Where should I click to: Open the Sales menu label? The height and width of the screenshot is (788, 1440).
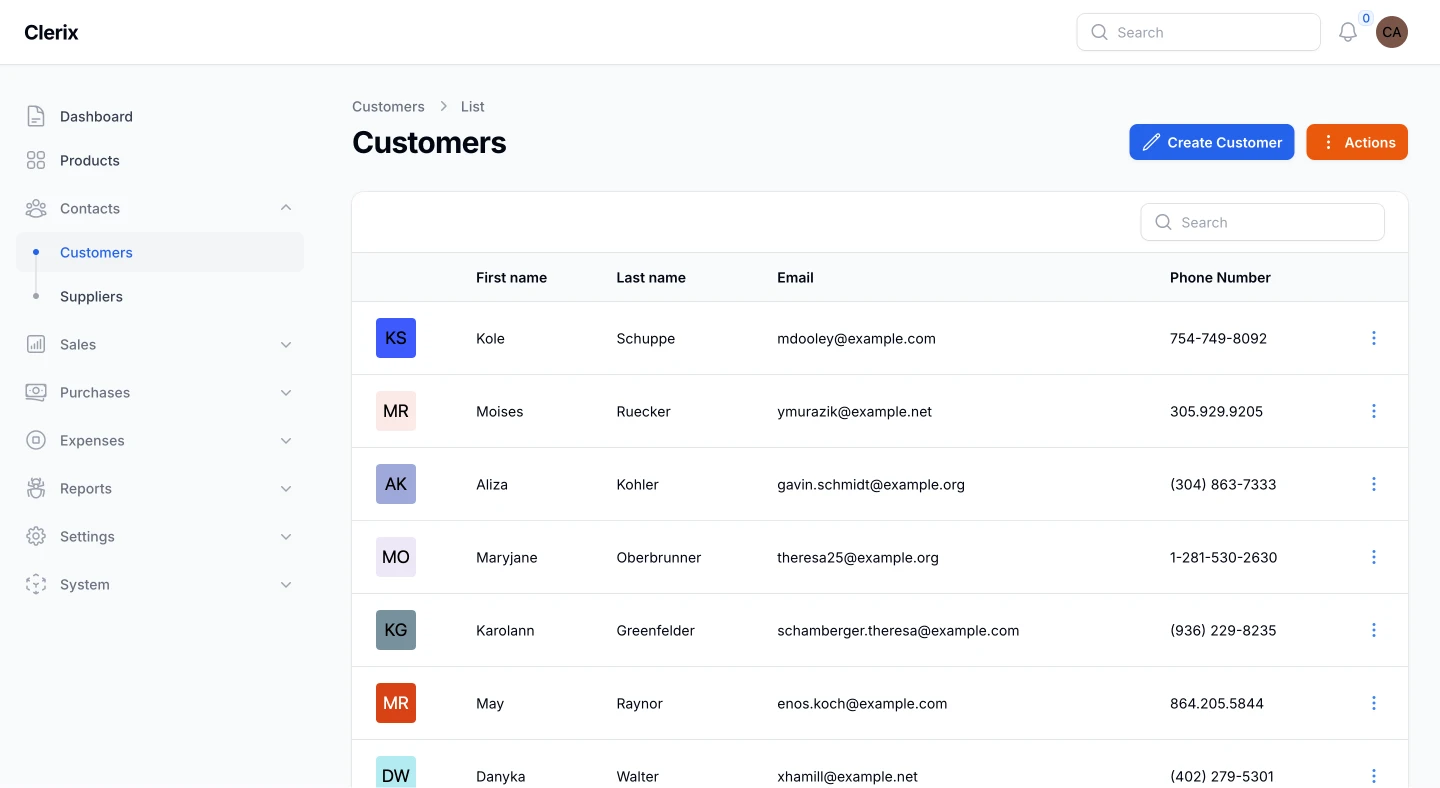78,344
